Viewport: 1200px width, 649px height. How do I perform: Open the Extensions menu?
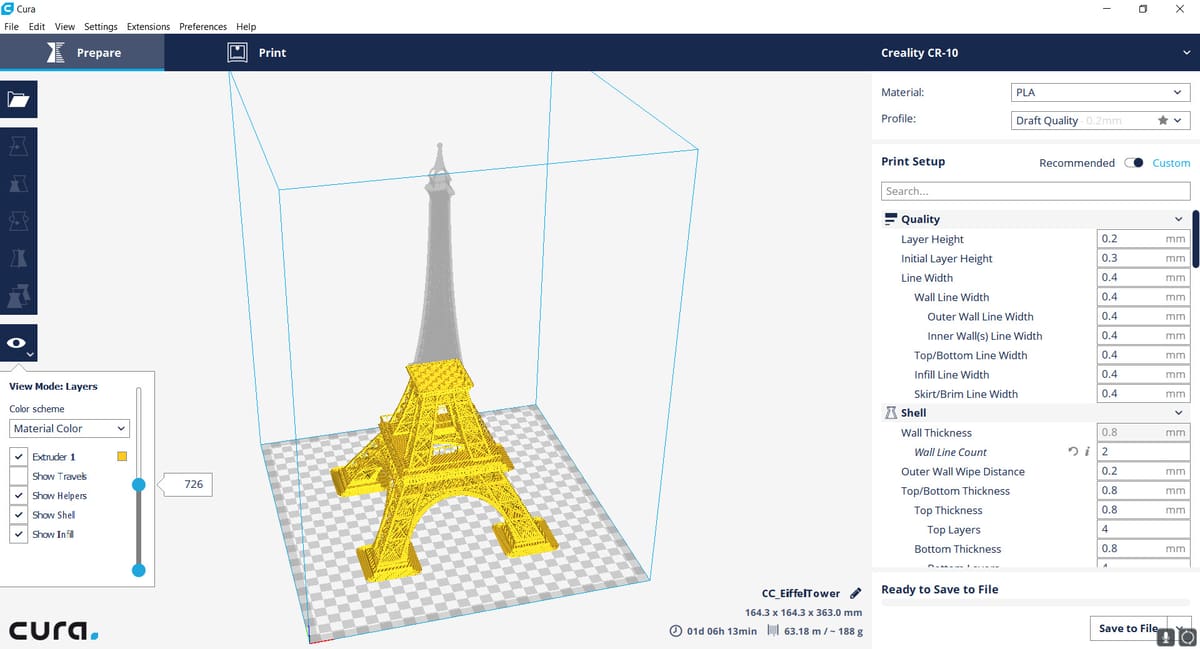(x=148, y=26)
